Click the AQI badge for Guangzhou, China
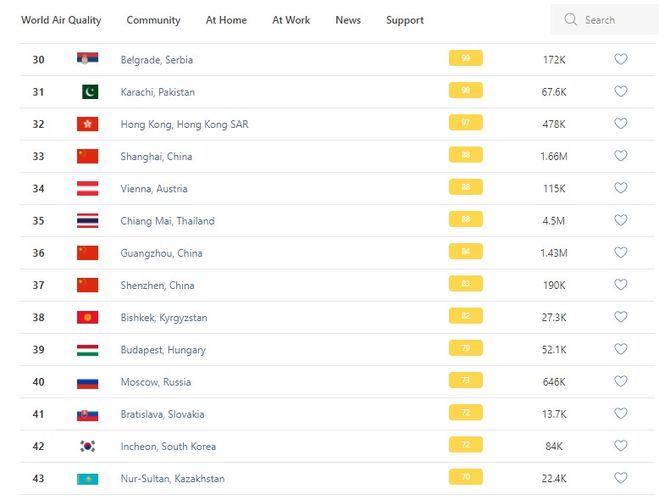 pos(466,253)
